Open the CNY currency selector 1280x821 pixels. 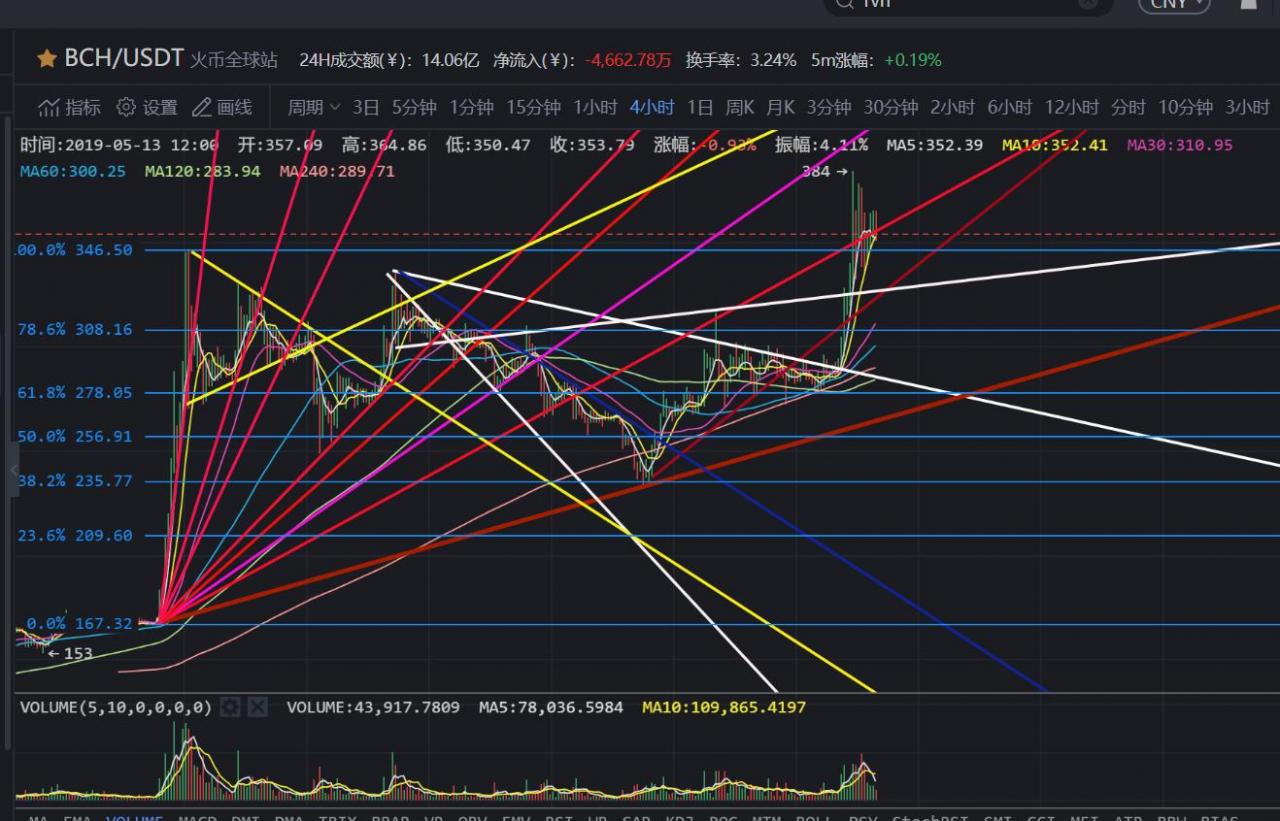pos(1174,4)
